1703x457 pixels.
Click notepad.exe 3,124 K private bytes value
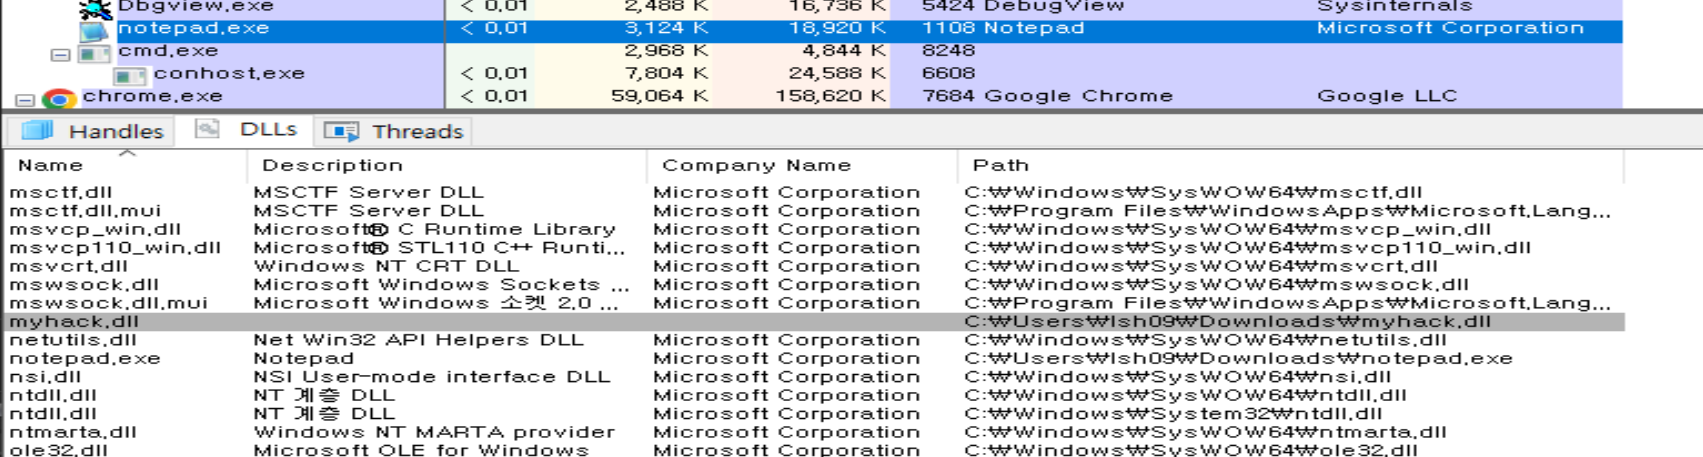click(x=665, y=29)
